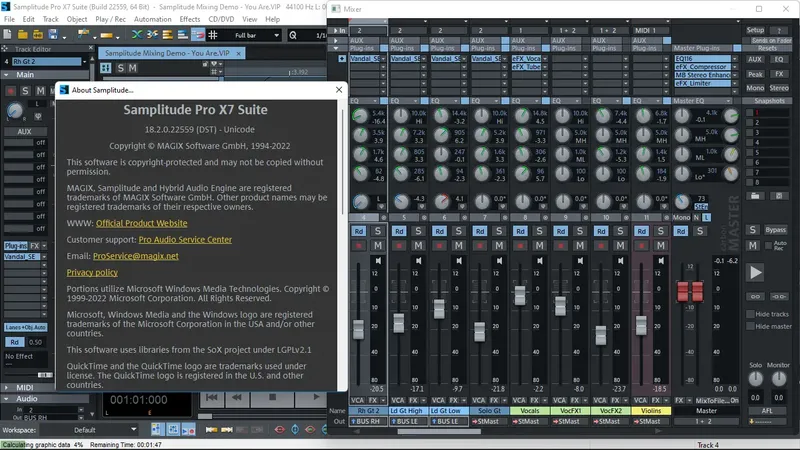800x450 pixels.
Task: Click the track arrangement icon left of S M
Action: (x=106, y=68)
